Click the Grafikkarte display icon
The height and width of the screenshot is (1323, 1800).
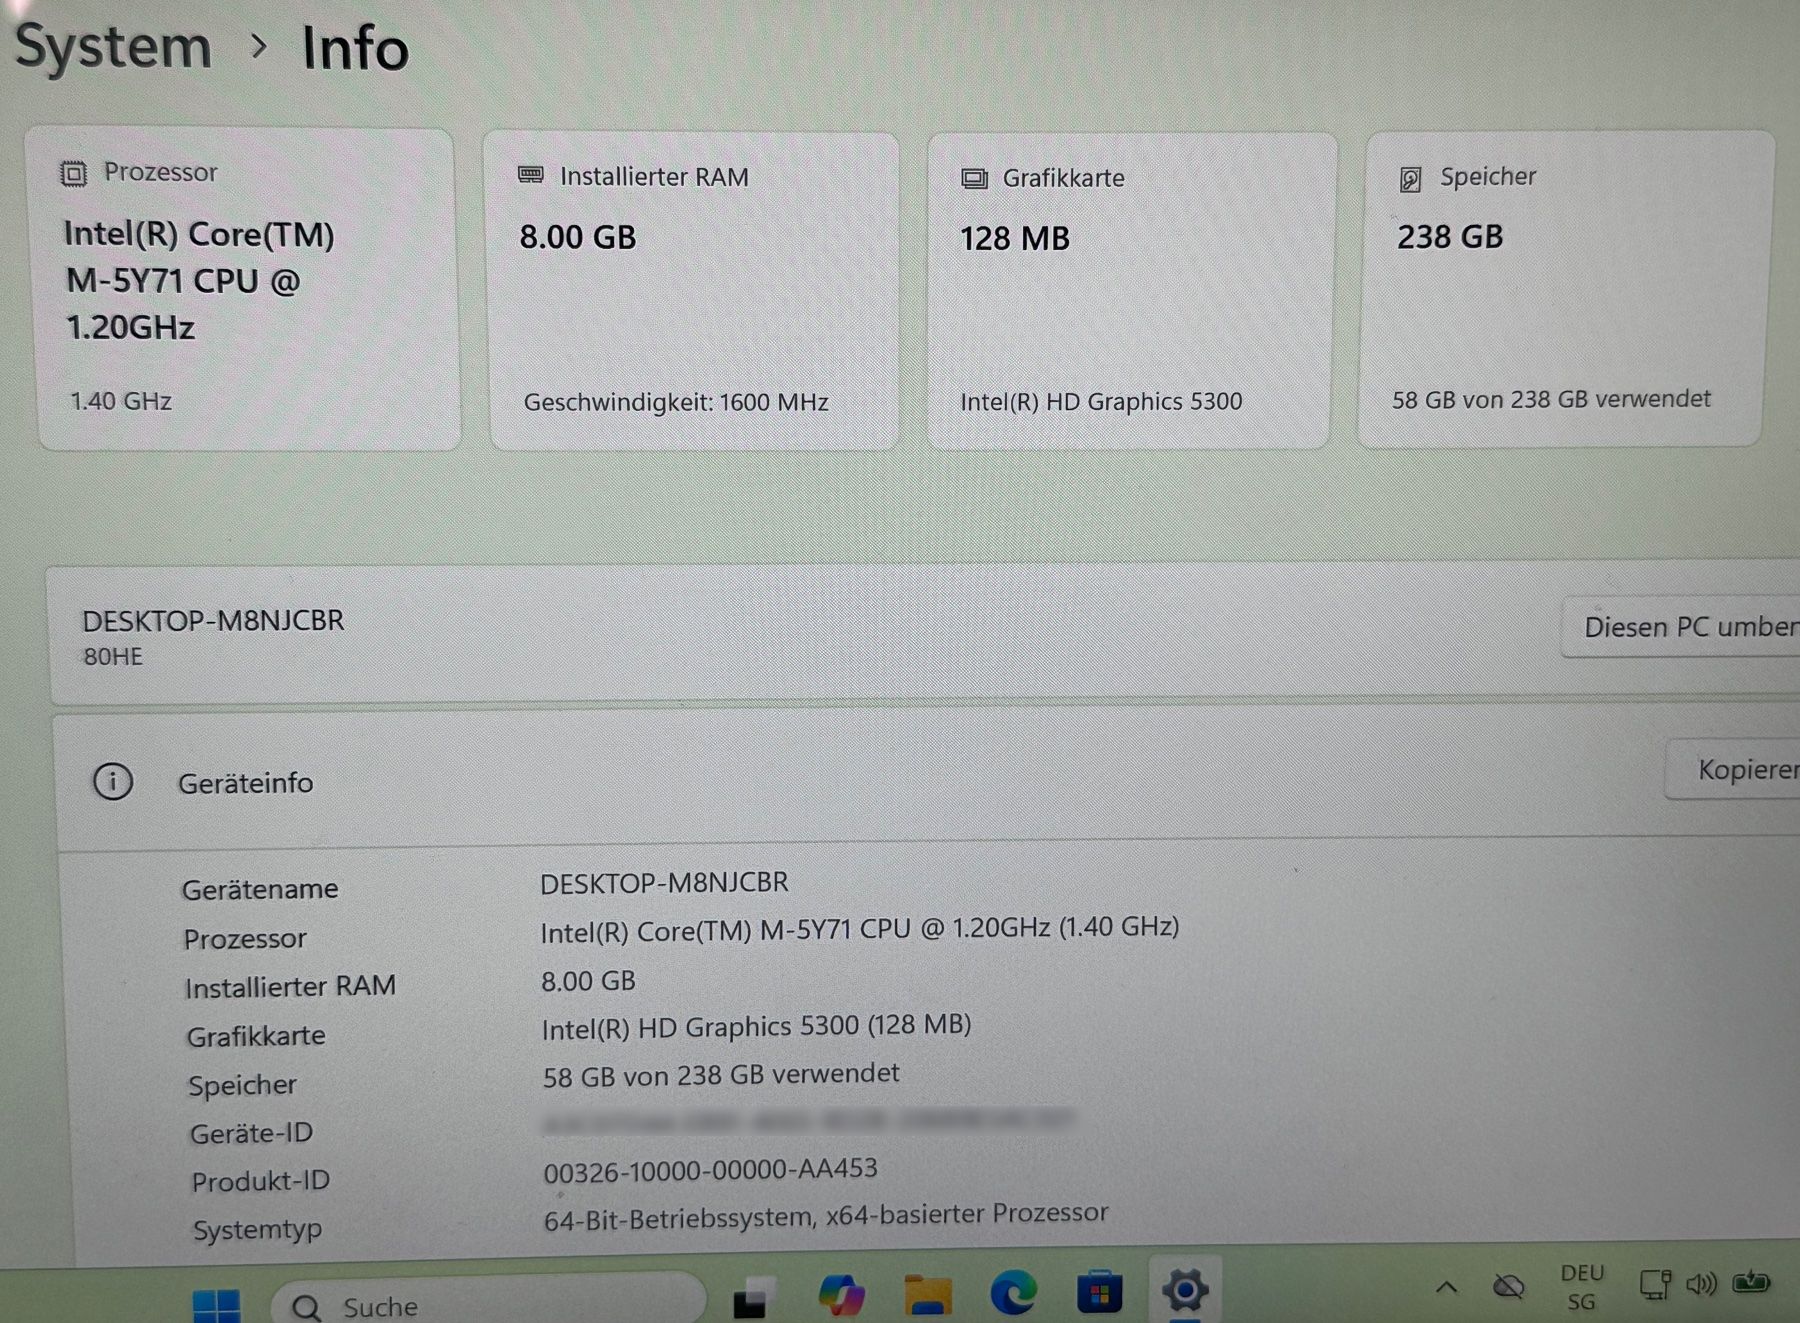[x=974, y=179]
